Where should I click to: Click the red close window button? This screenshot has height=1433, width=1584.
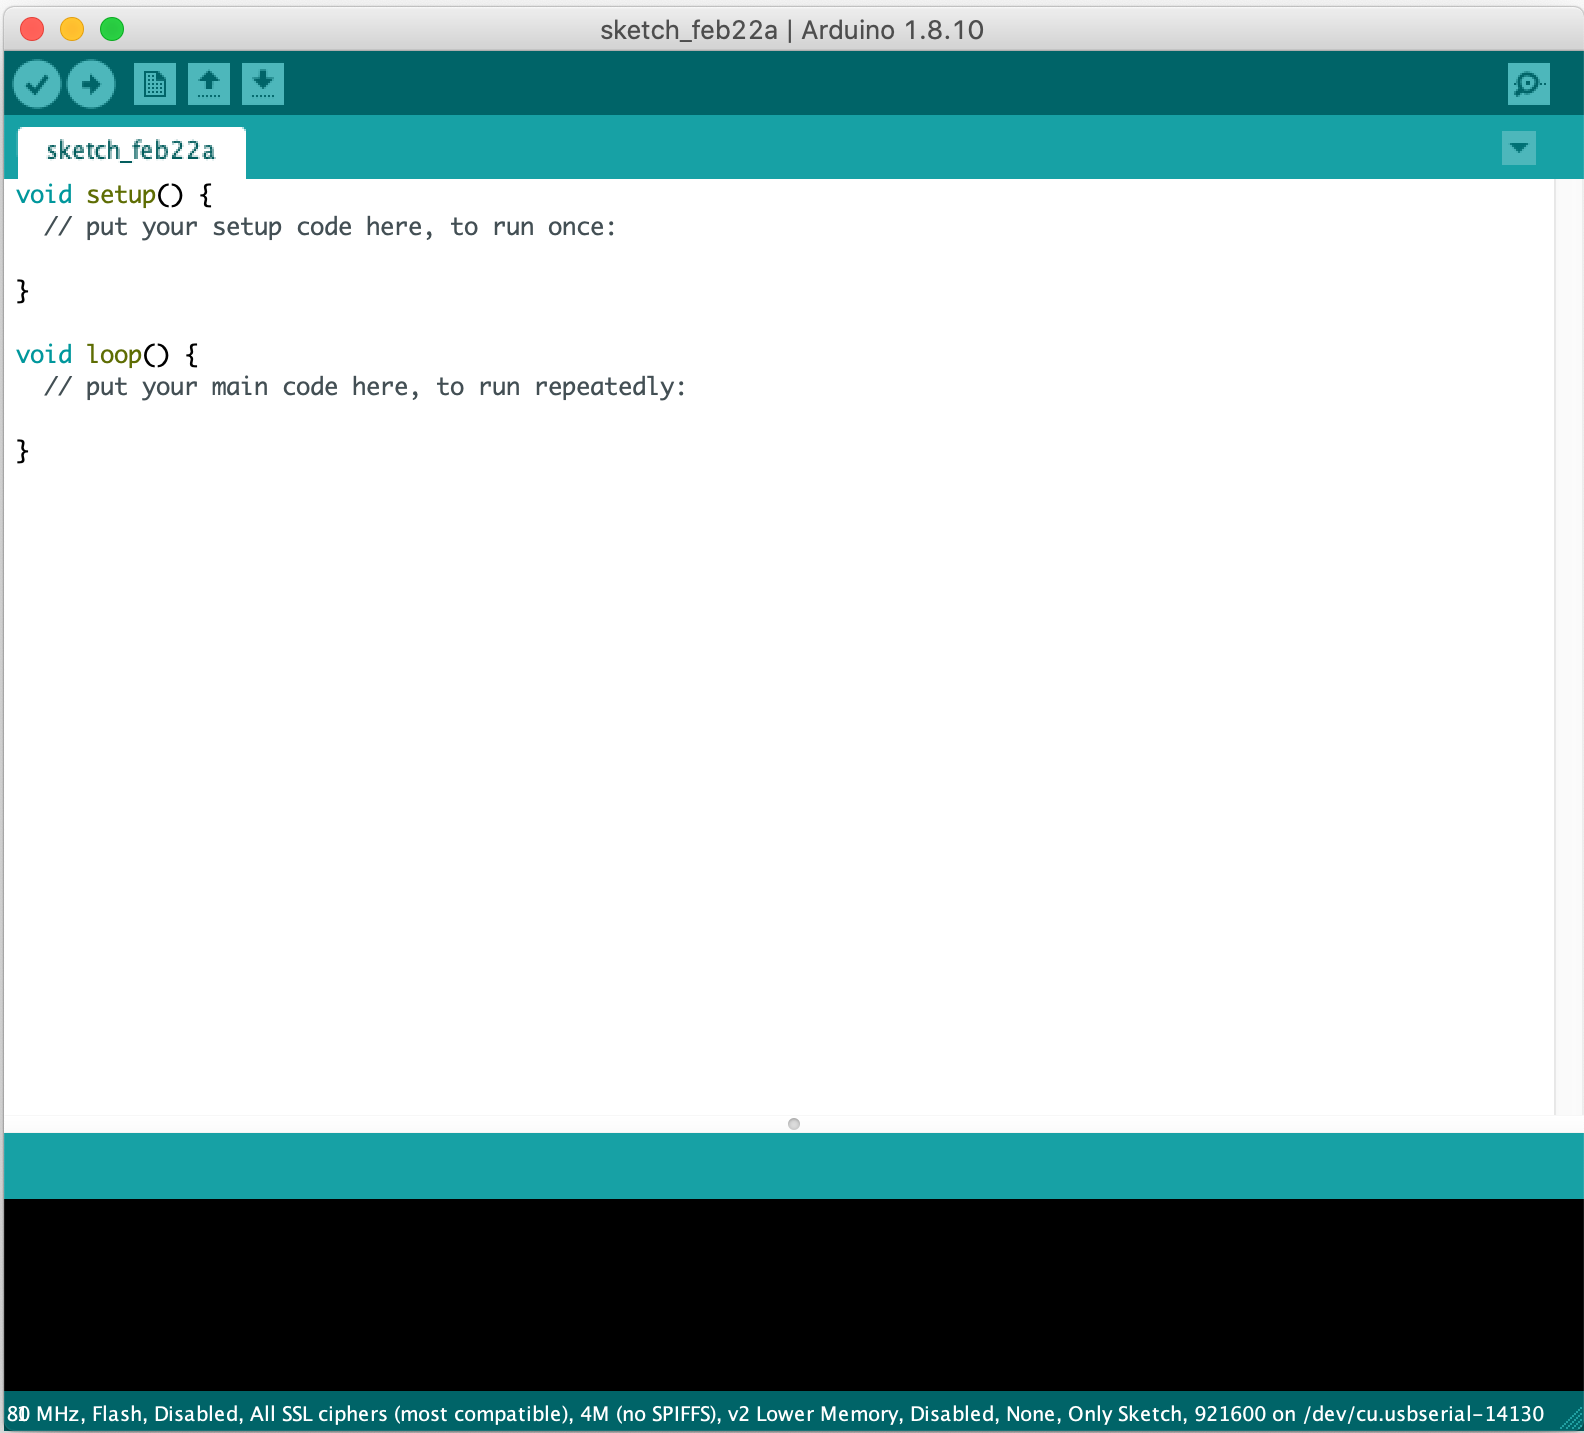pyautogui.click(x=32, y=29)
